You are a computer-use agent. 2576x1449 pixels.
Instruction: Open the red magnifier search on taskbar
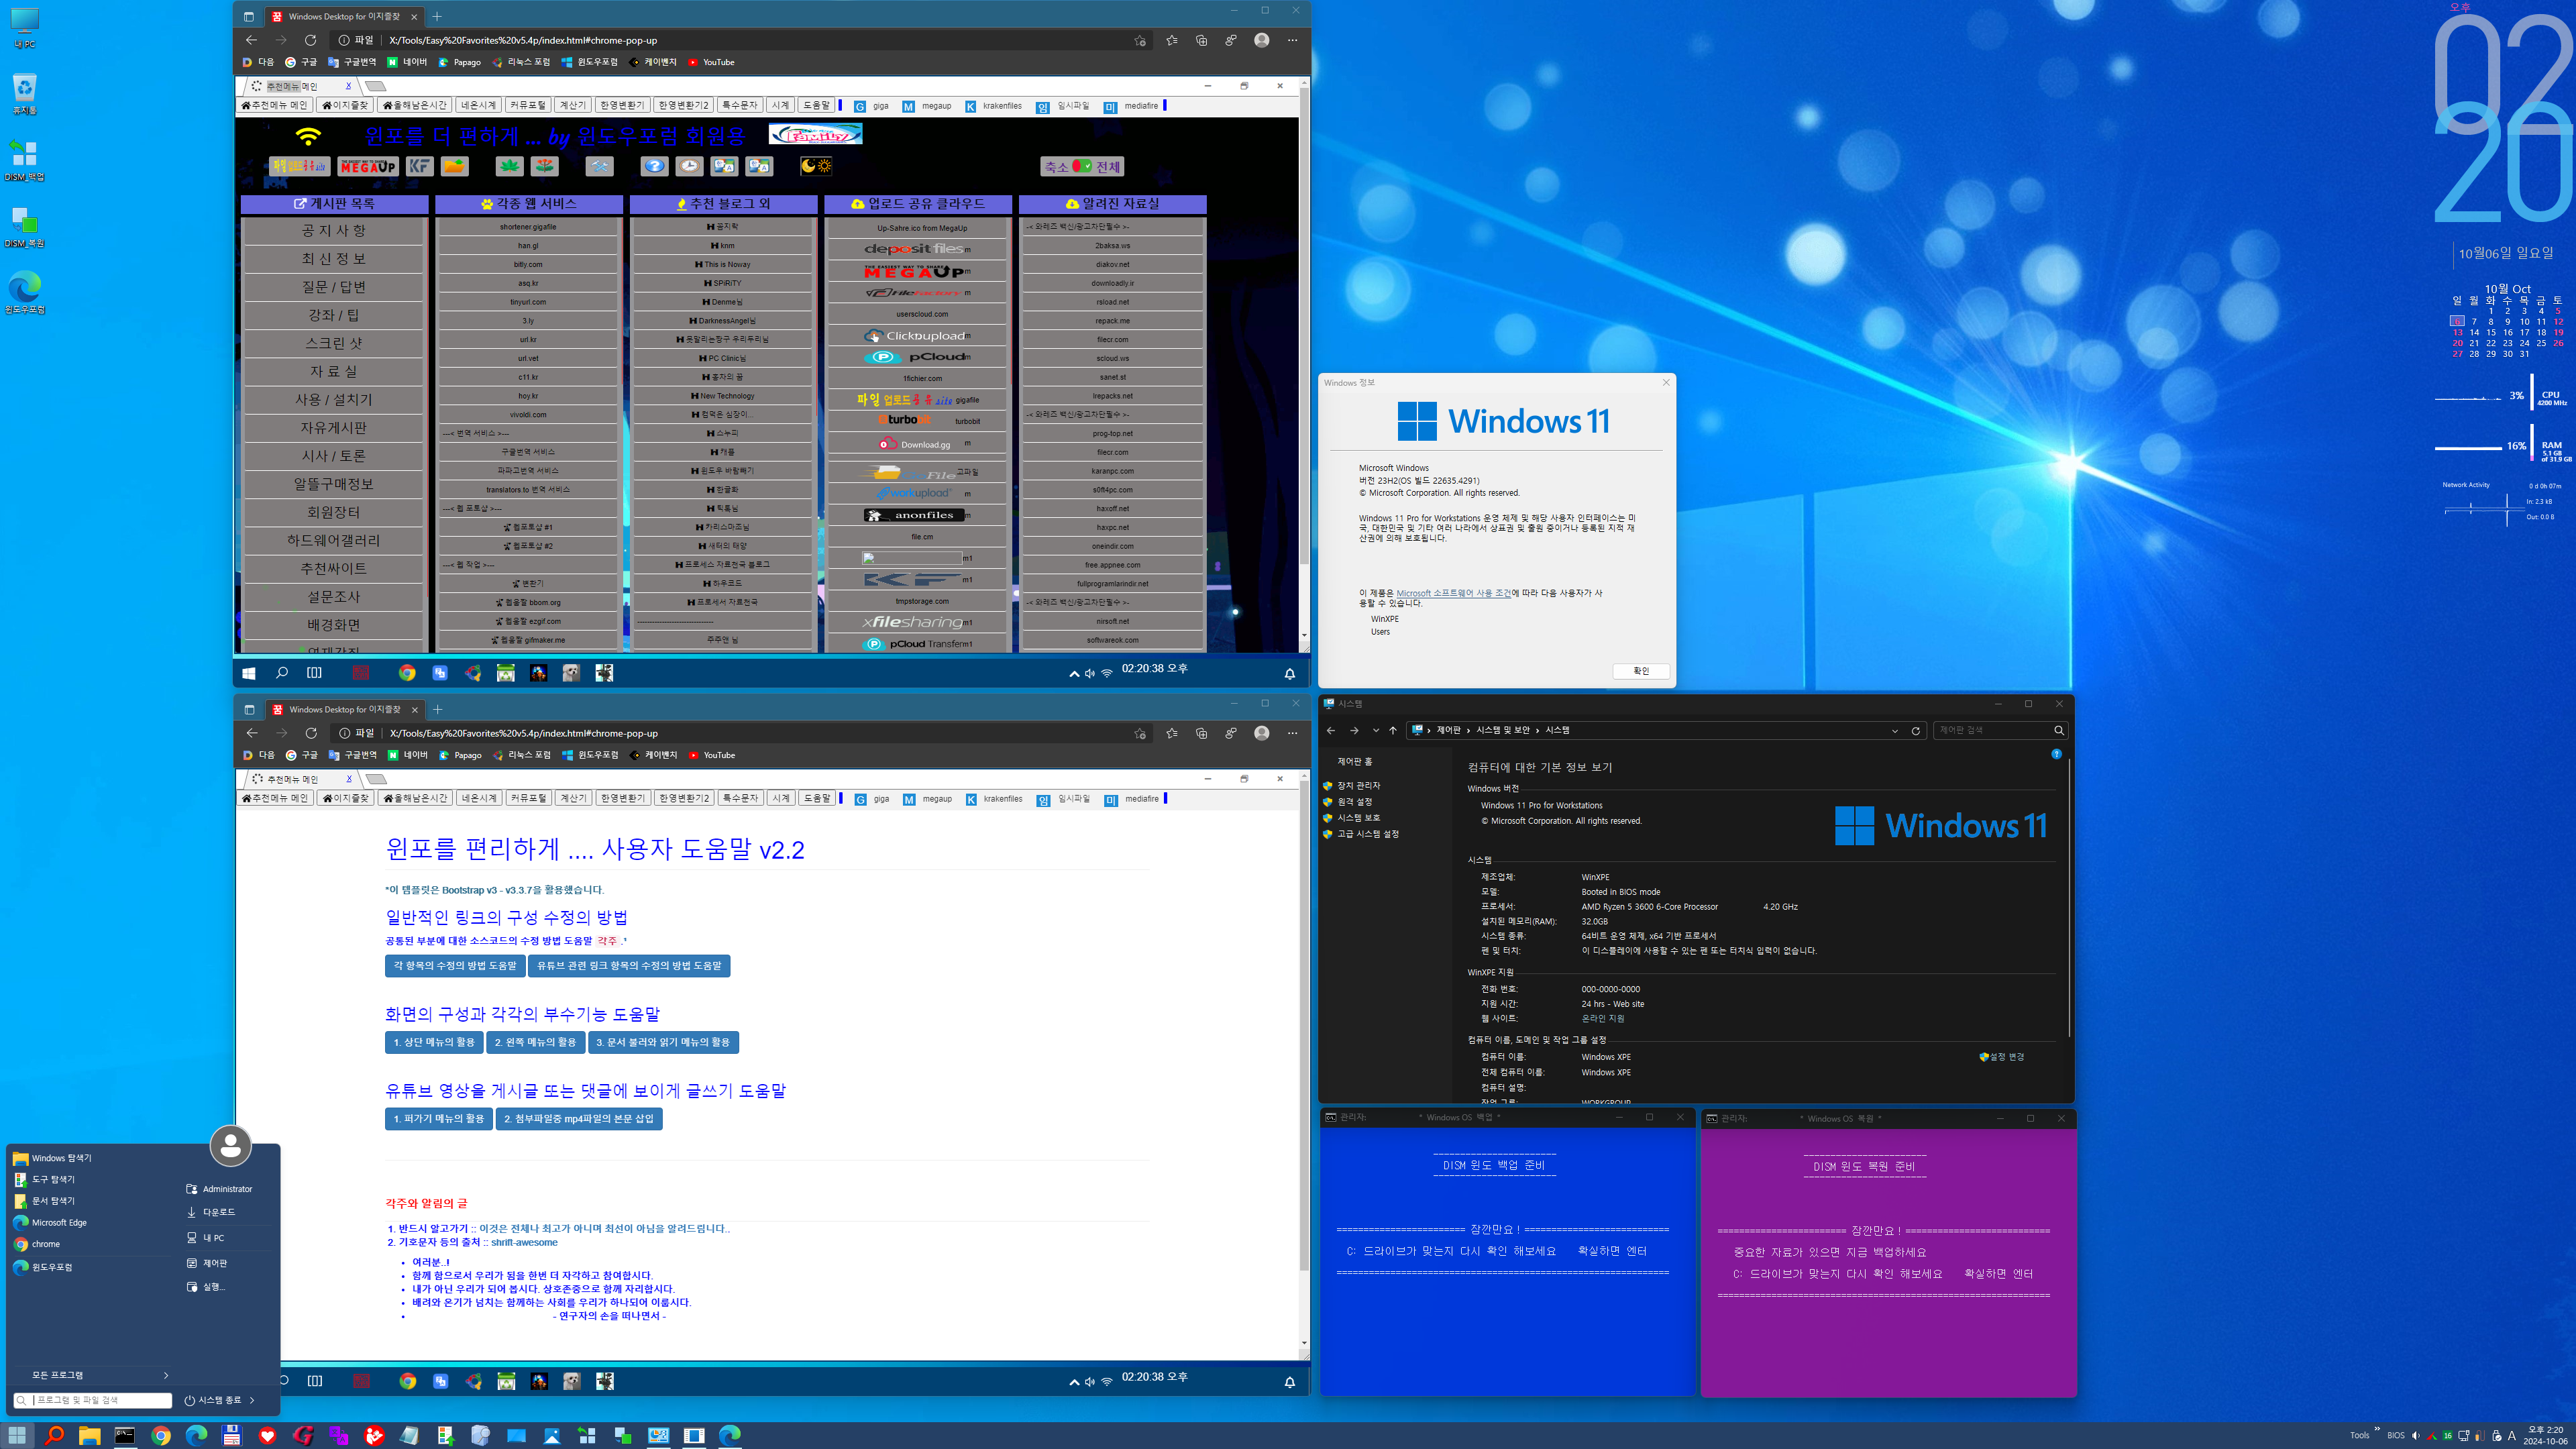[54, 1435]
